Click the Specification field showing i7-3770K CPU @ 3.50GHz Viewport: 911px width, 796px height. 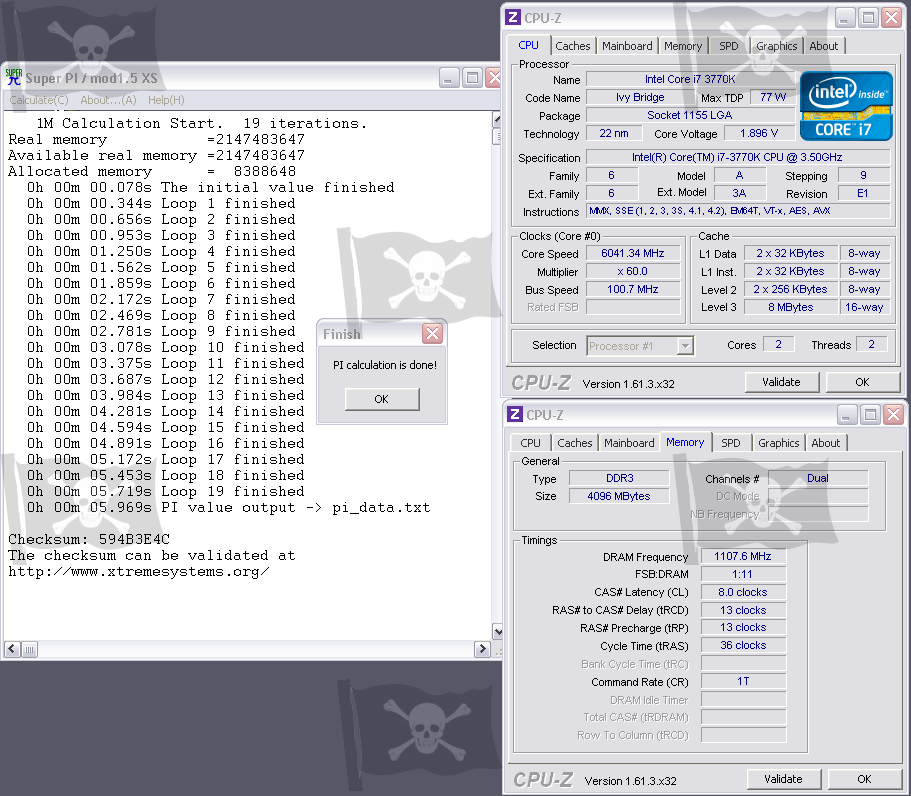click(x=738, y=157)
